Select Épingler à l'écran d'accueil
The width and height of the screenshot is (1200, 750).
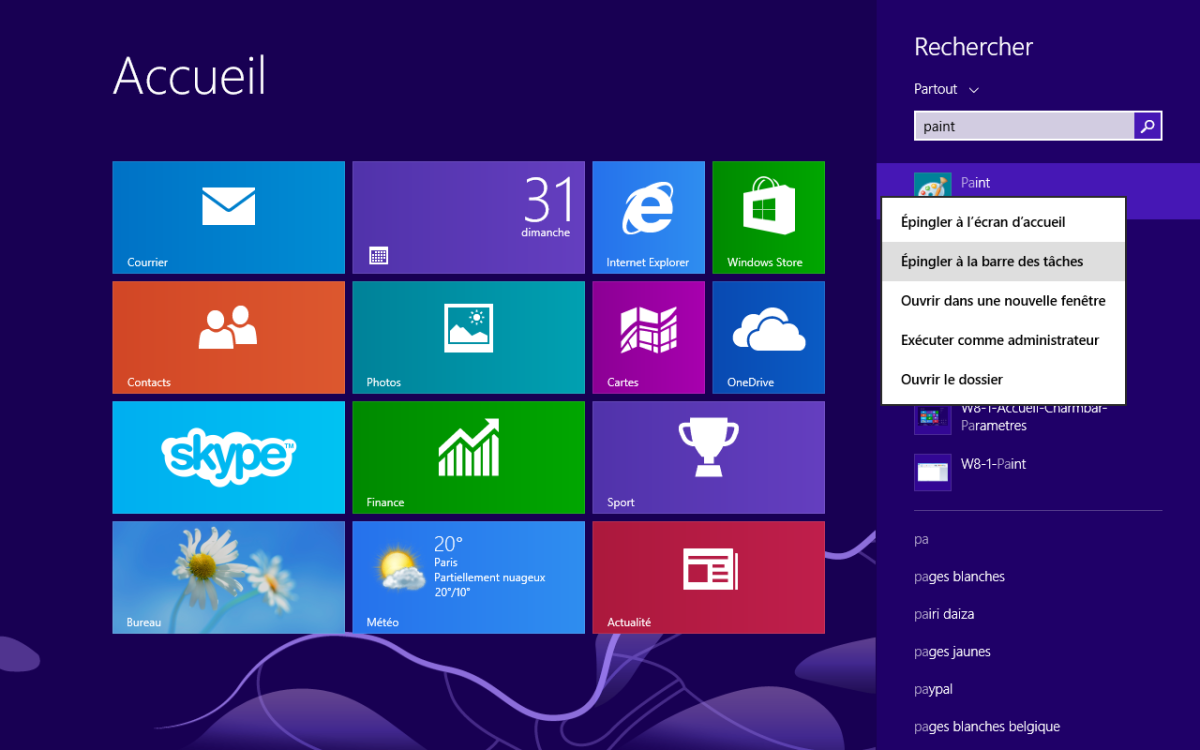(1003, 222)
